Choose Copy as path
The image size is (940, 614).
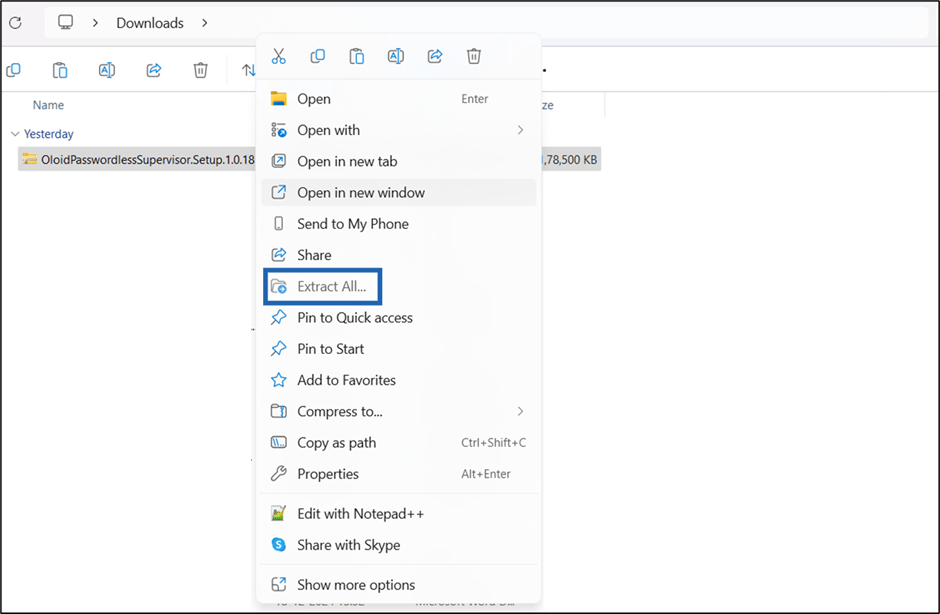[399, 443]
